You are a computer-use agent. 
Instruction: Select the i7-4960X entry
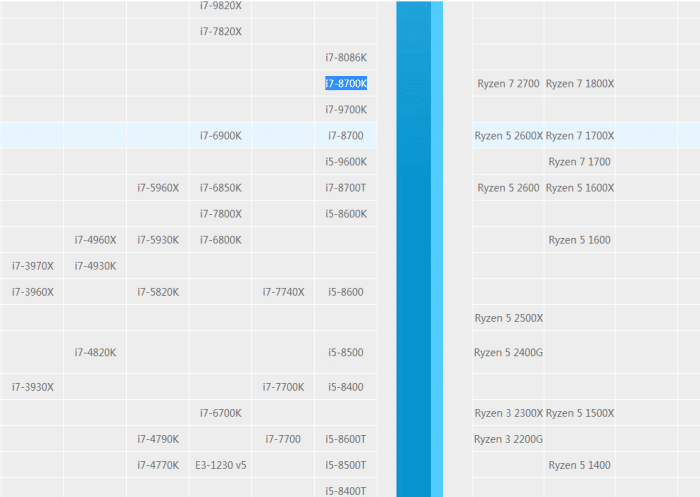95,240
